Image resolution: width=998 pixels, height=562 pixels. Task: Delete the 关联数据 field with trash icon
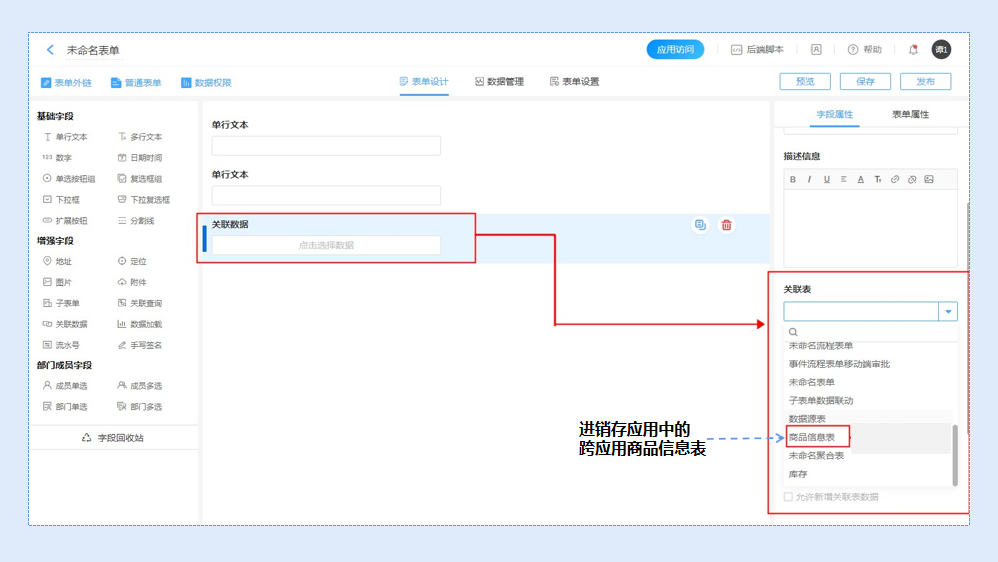click(726, 225)
